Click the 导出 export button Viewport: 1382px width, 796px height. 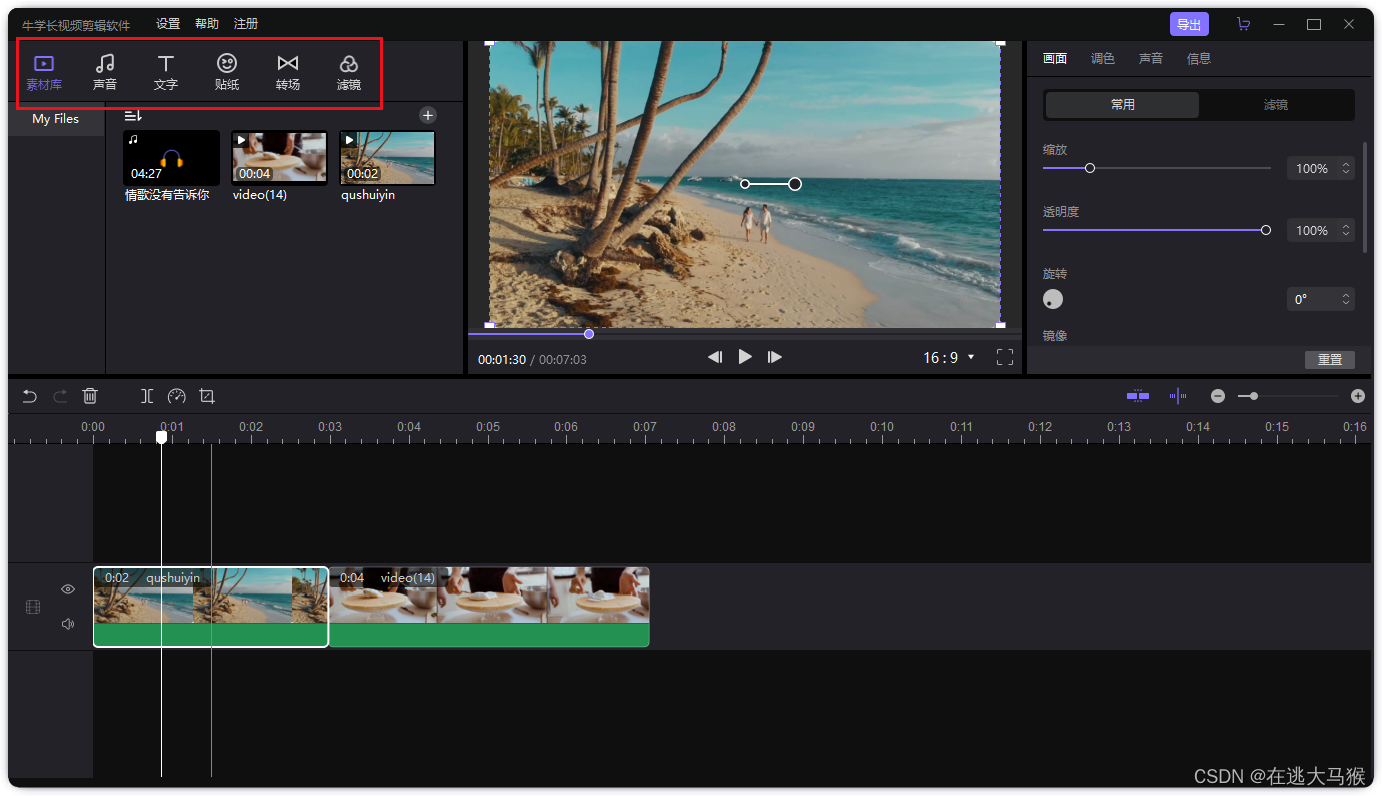1189,24
